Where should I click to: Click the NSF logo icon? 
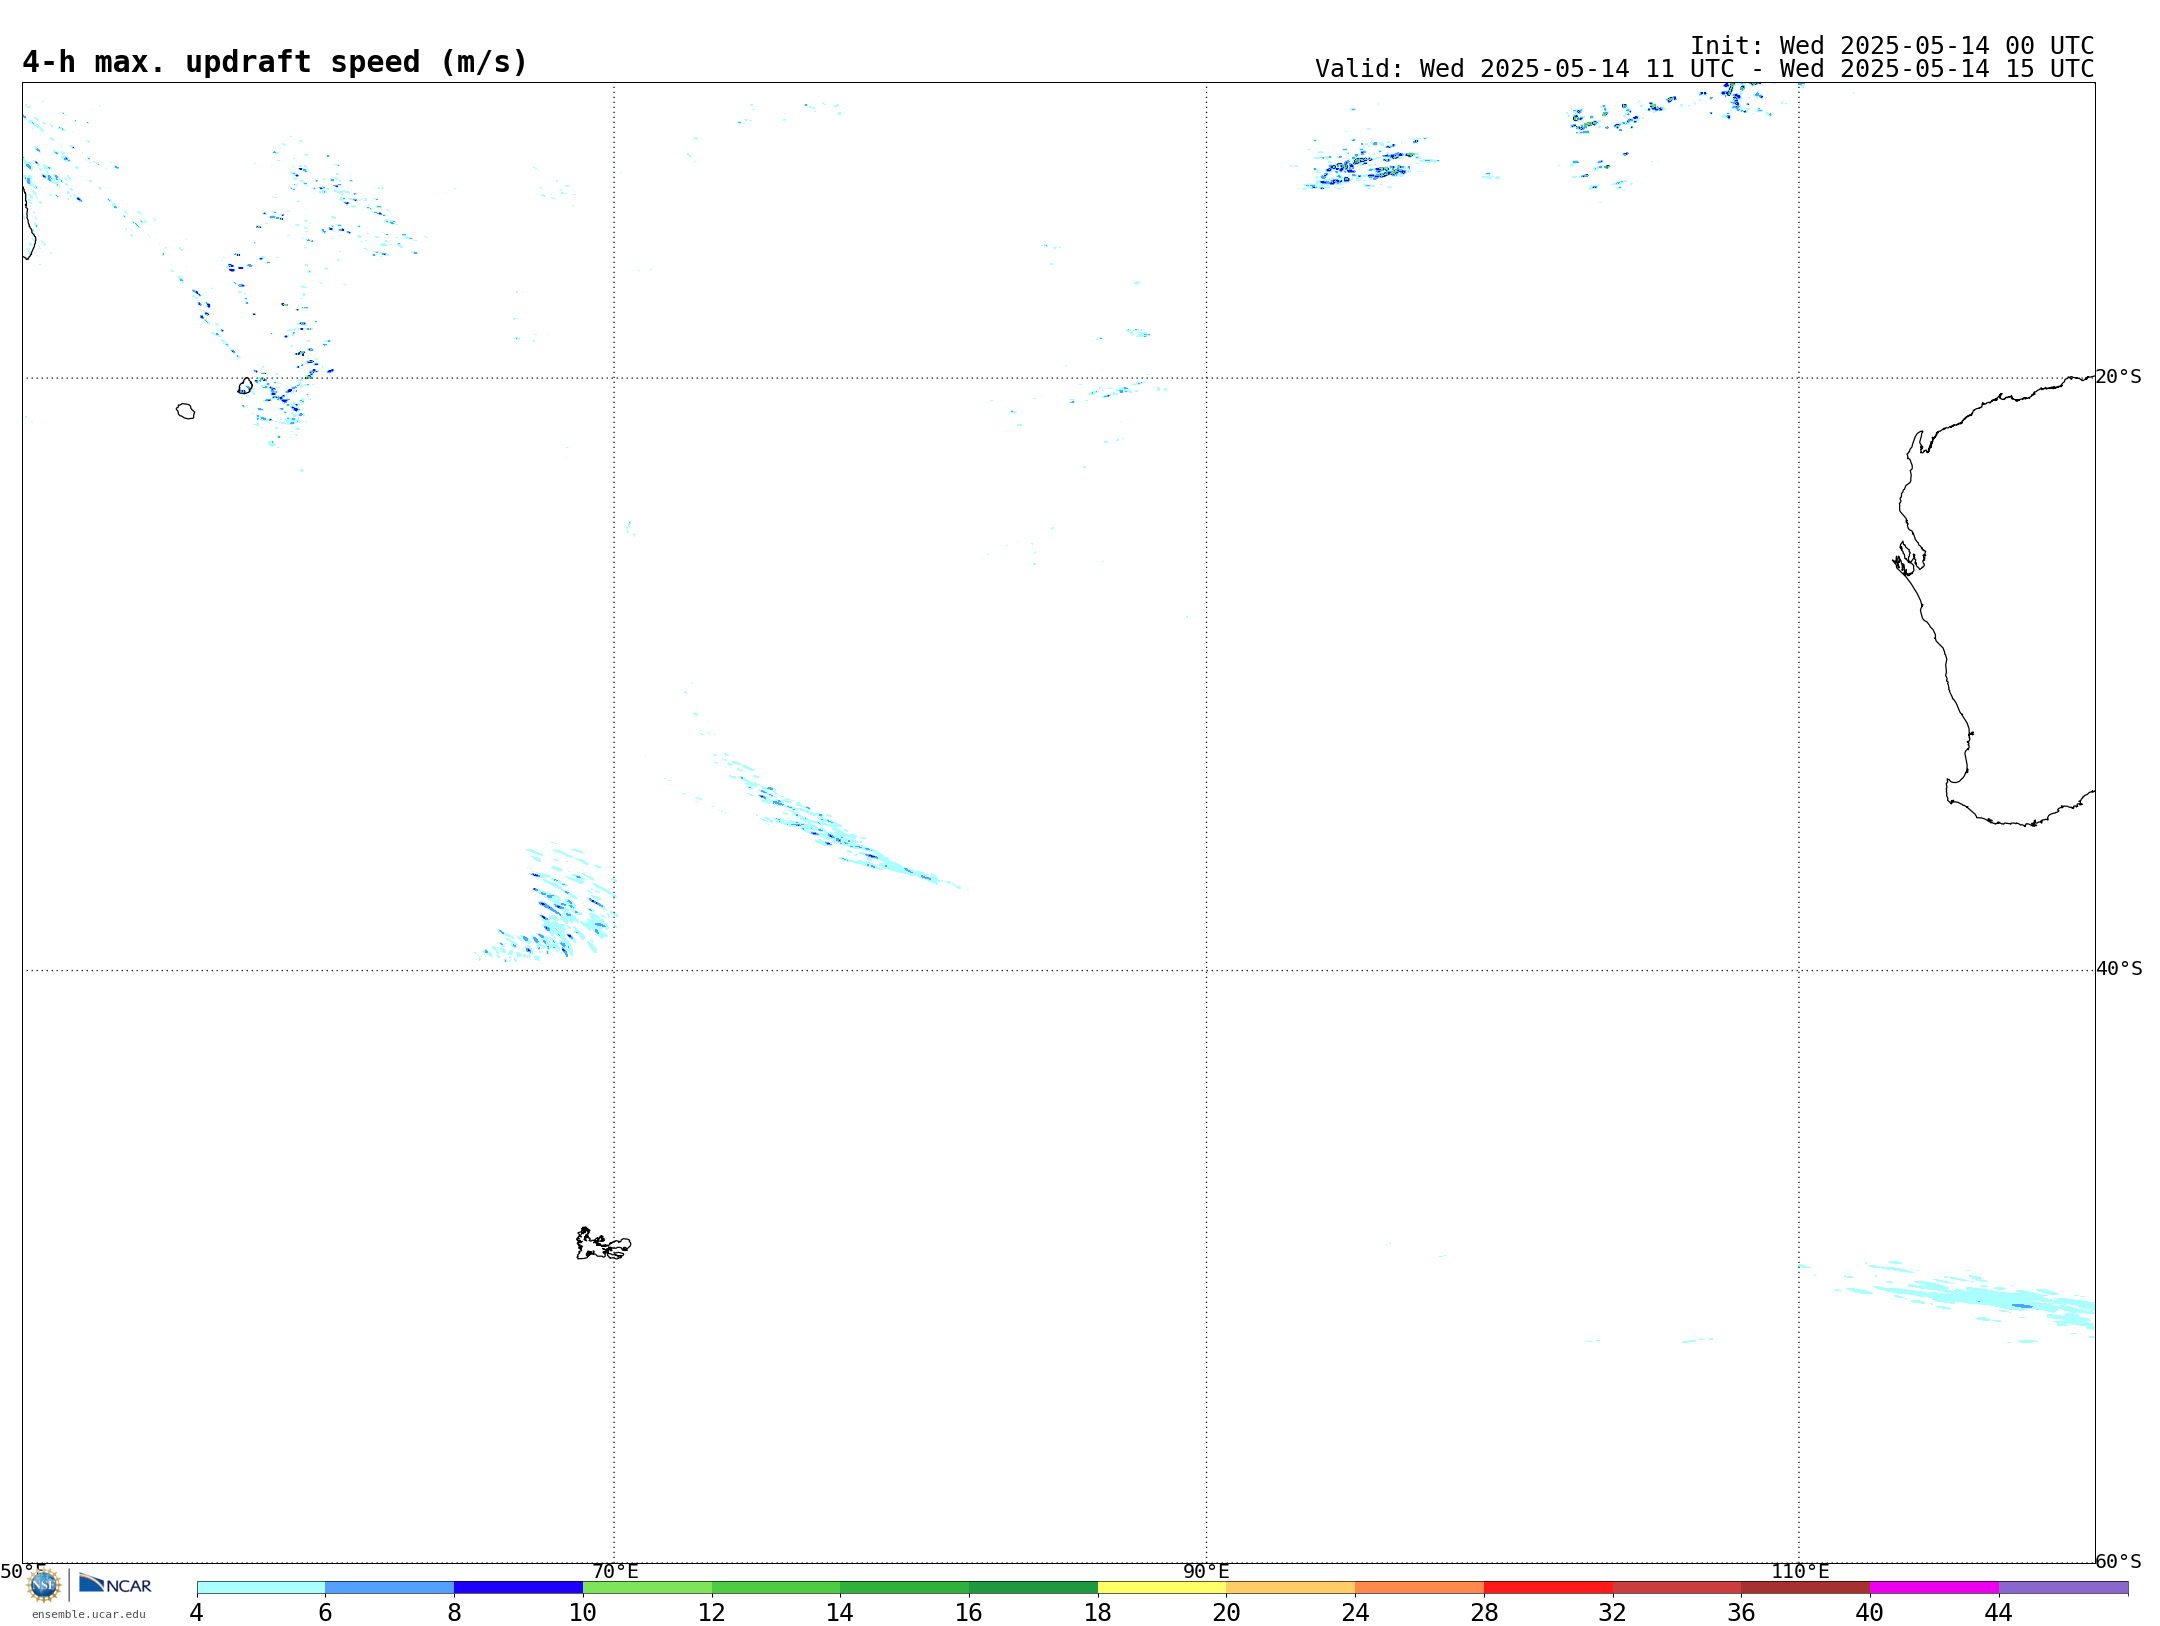pos(43,1585)
